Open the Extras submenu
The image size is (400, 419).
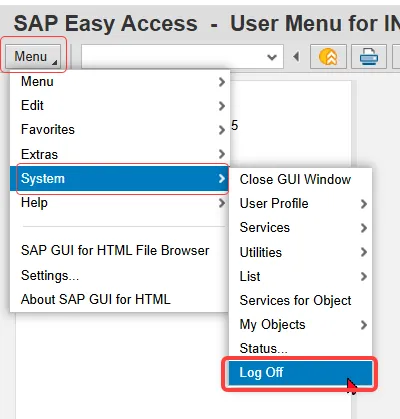click(x=120, y=154)
